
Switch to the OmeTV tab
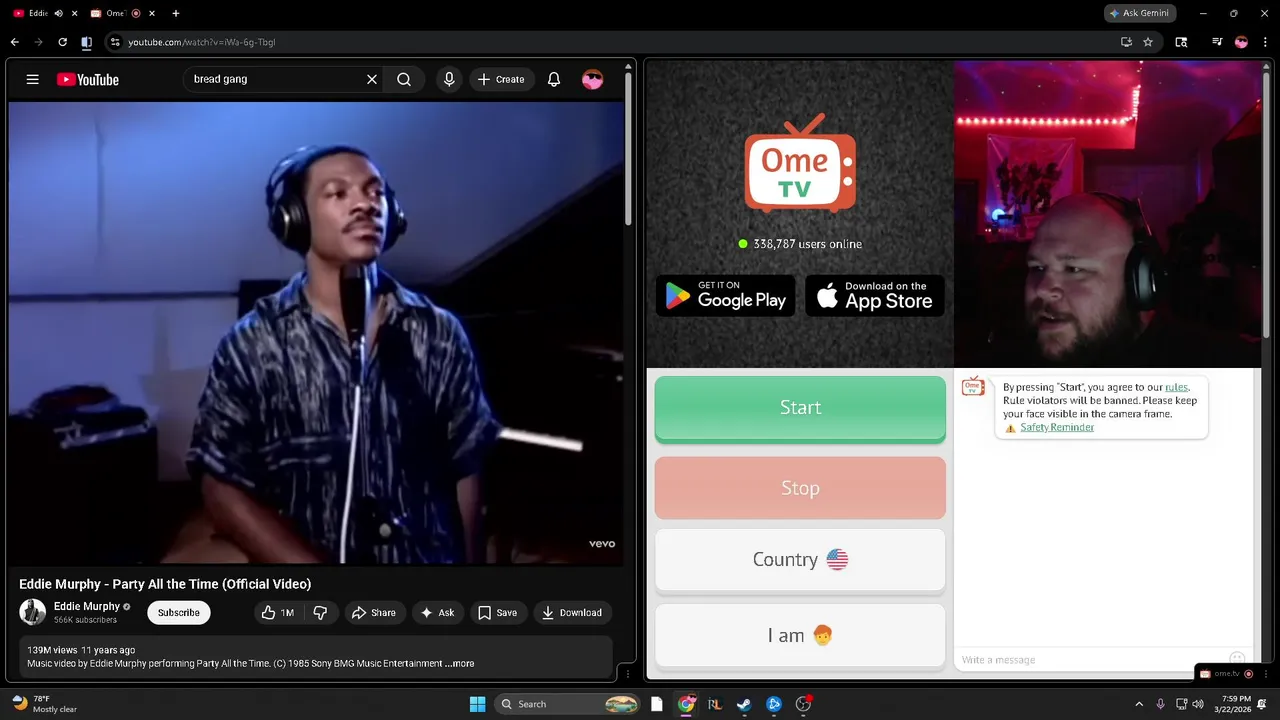tap(114, 13)
